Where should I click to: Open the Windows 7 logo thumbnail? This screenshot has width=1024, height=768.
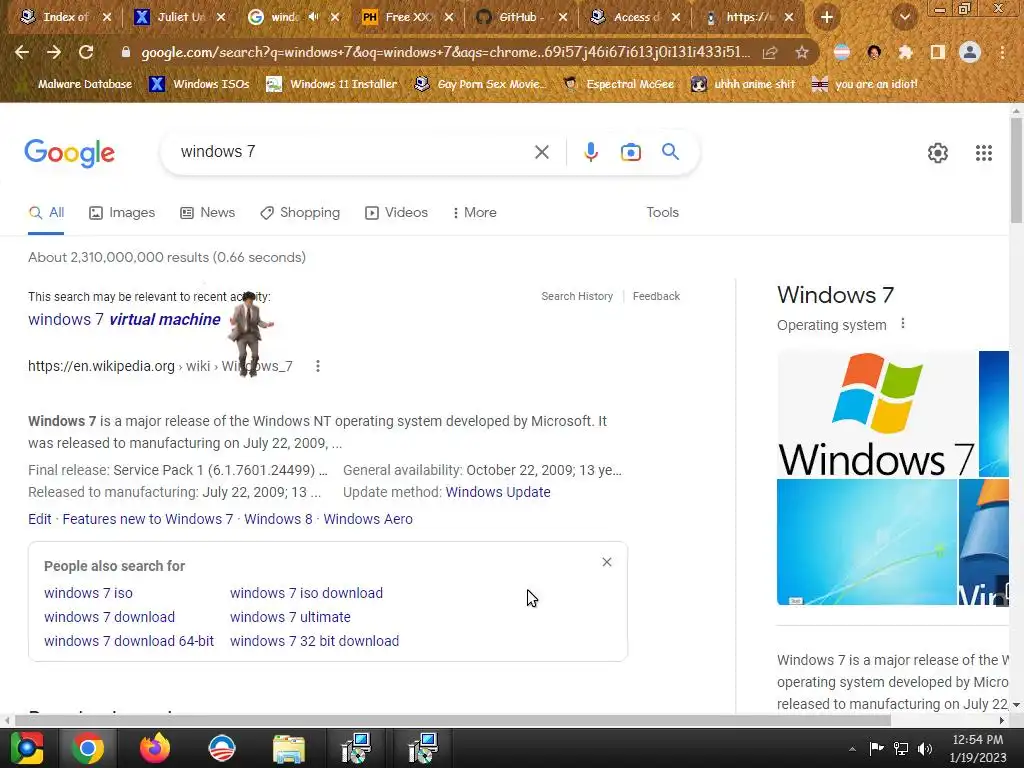point(876,415)
